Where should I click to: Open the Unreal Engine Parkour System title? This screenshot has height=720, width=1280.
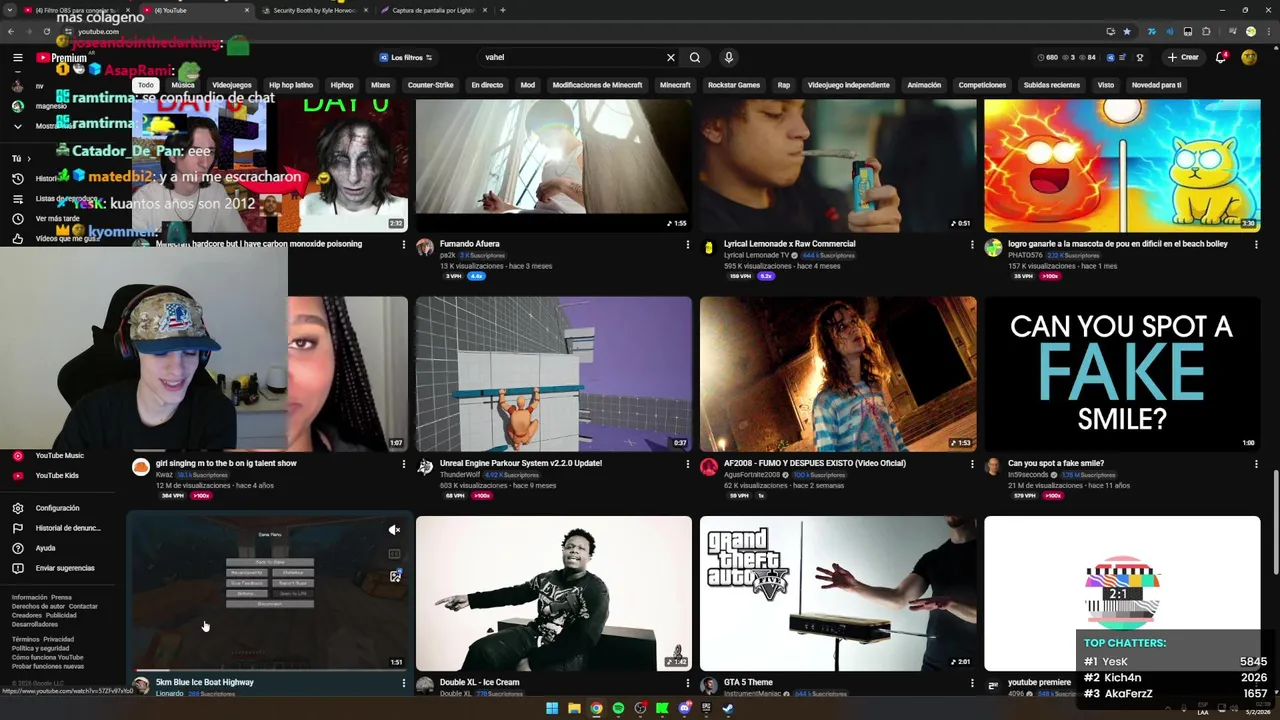click(521, 463)
